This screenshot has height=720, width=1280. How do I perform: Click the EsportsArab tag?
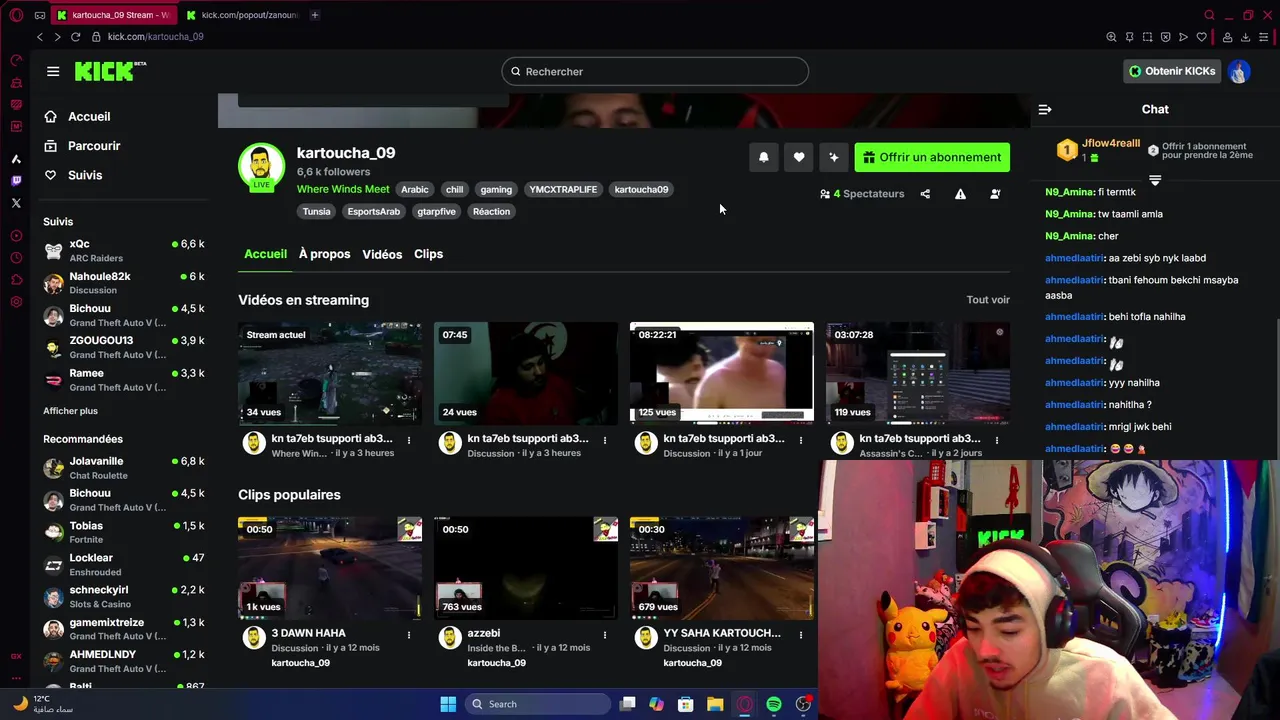click(374, 211)
